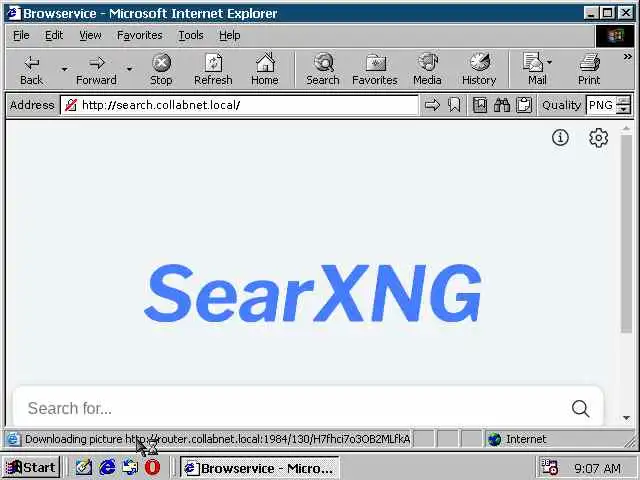Screen dimensions: 640x480
Task: Open the File menu
Action: 21,36
